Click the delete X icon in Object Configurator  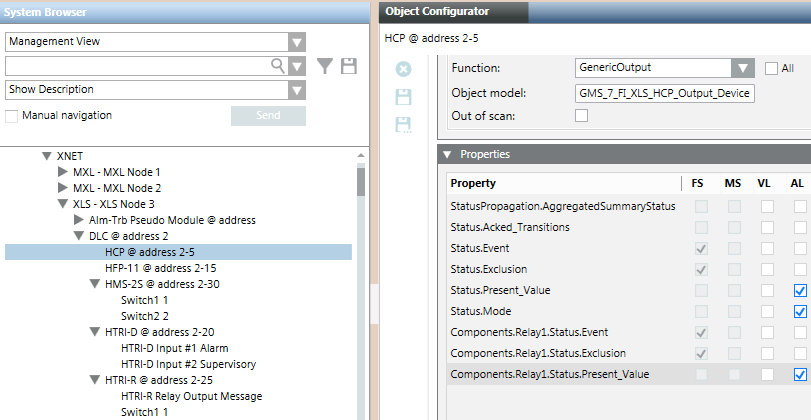tap(403, 70)
